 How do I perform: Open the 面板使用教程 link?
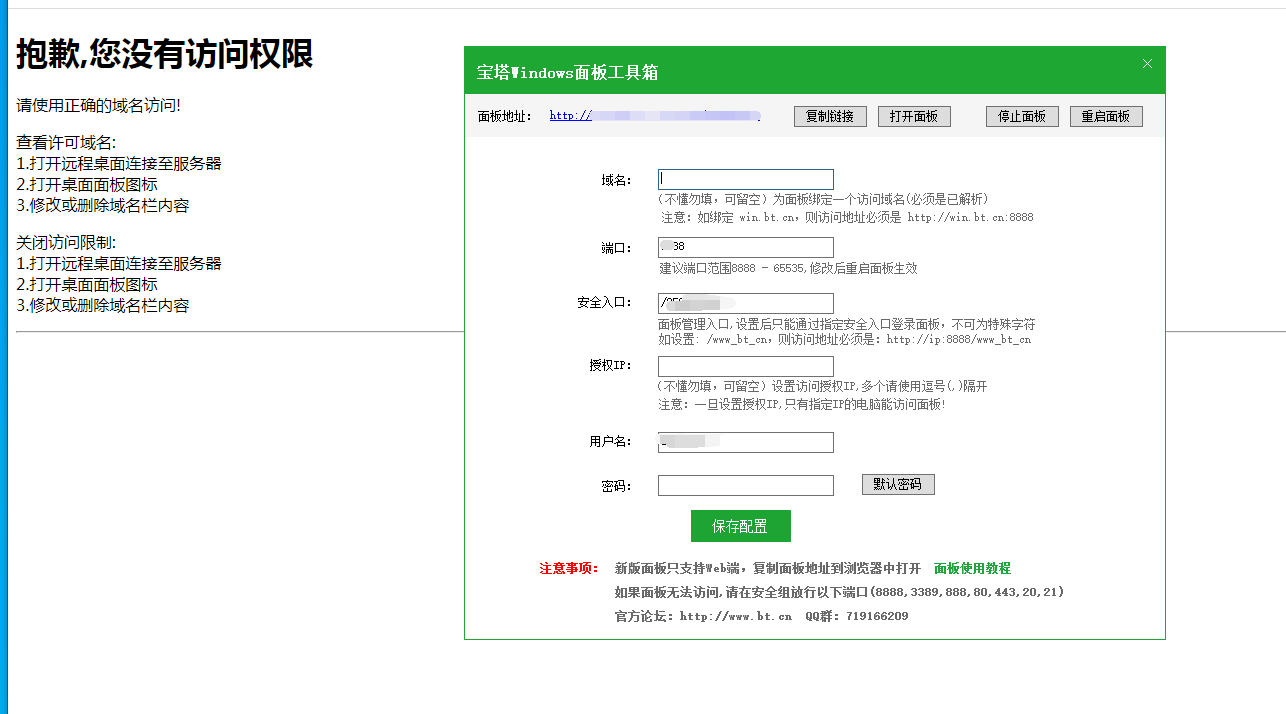(972, 568)
